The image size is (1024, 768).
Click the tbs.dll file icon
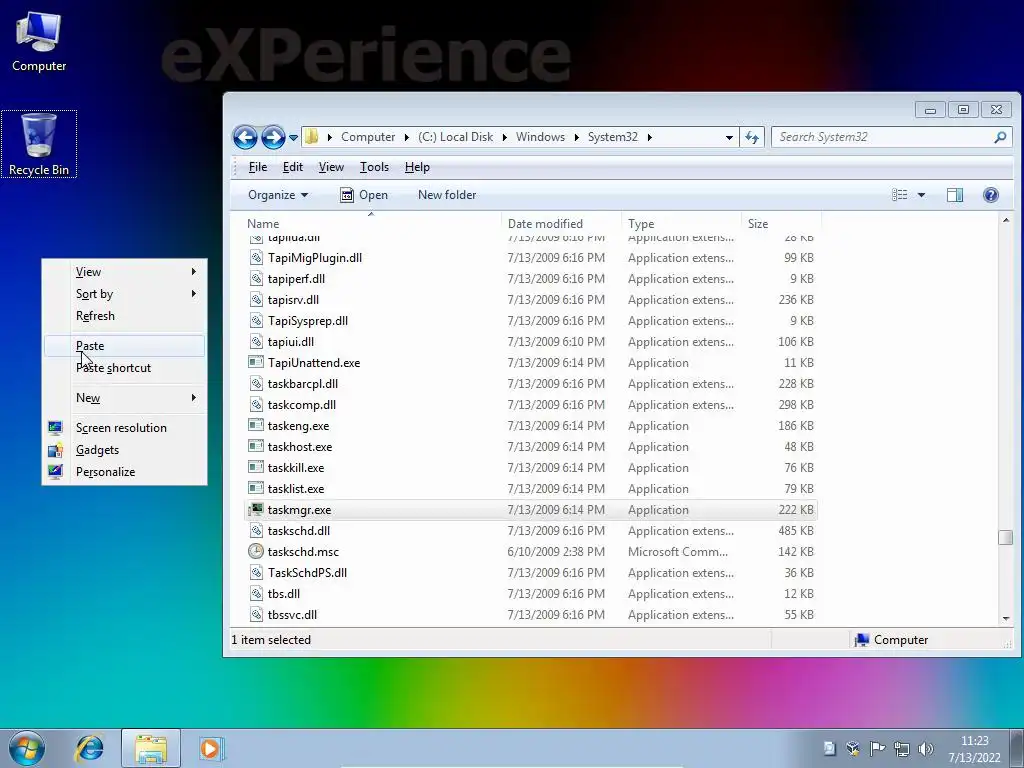pos(256,594)
